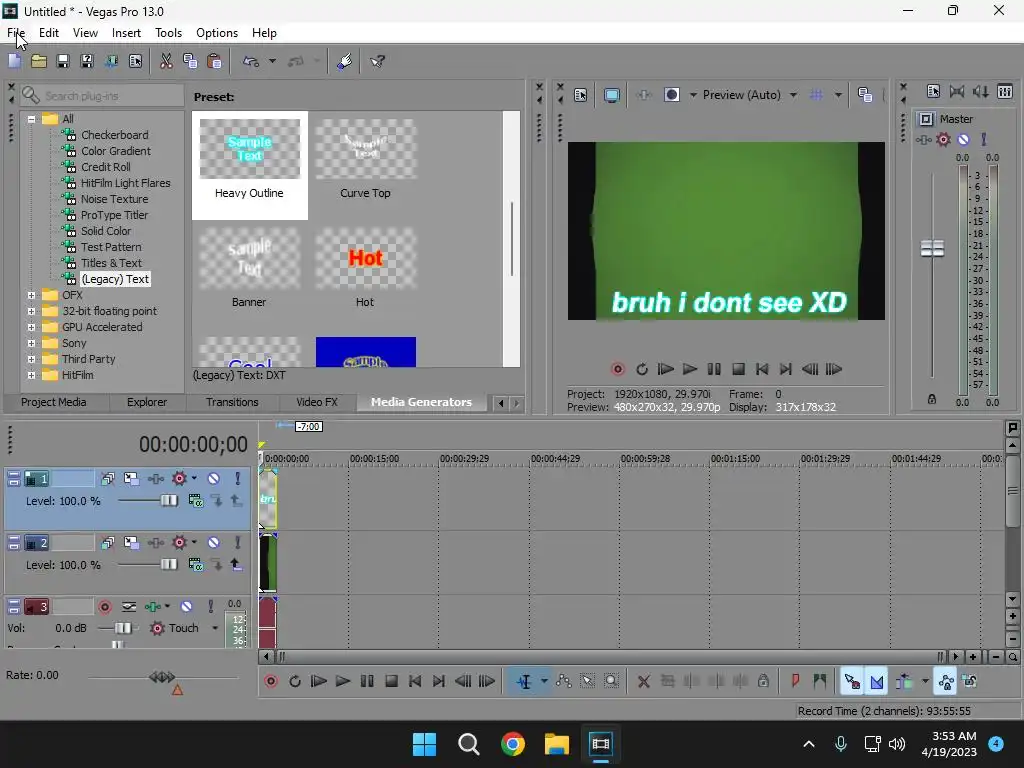The image size is (1024, 768).
Task: Click Copy Snapshot to Clipboard icon
Action: point(865,95)
